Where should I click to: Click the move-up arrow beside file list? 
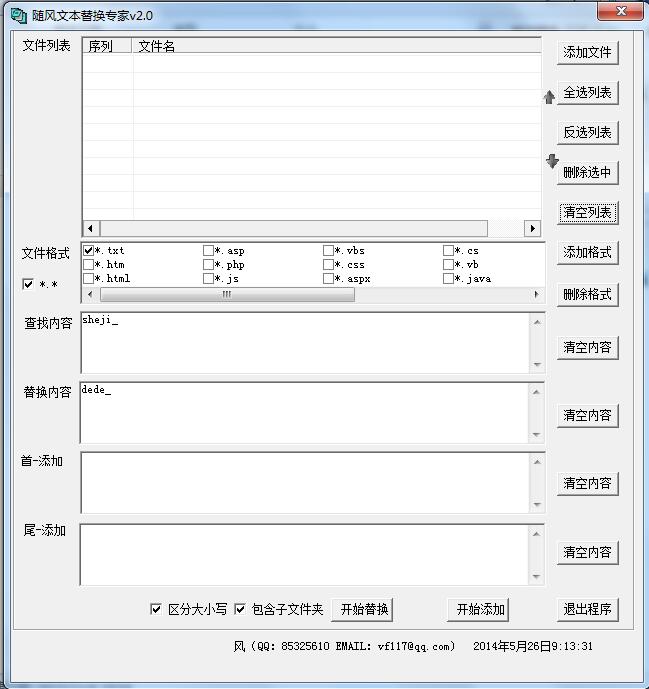coord(548,98)
